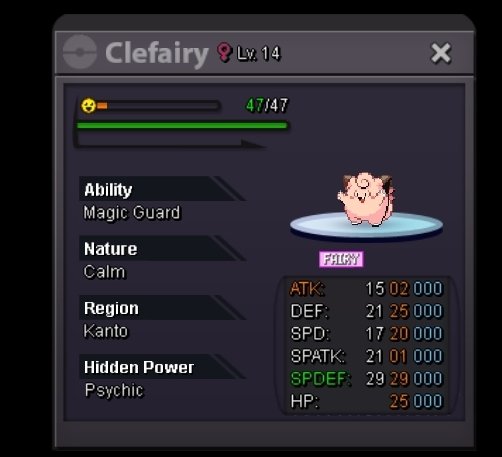Click the pink female gender symbol
The height and width of the screenshot is (457, 502).
pos(224,52)
